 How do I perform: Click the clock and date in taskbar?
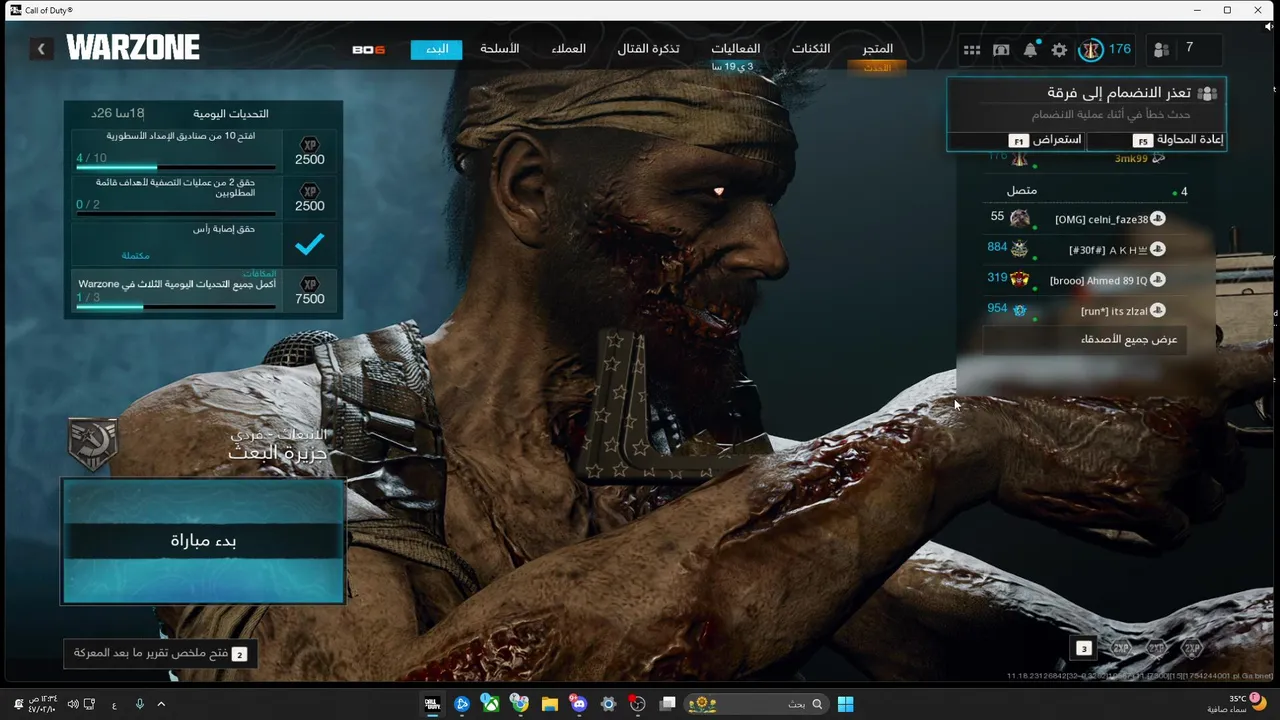[42, 704]
